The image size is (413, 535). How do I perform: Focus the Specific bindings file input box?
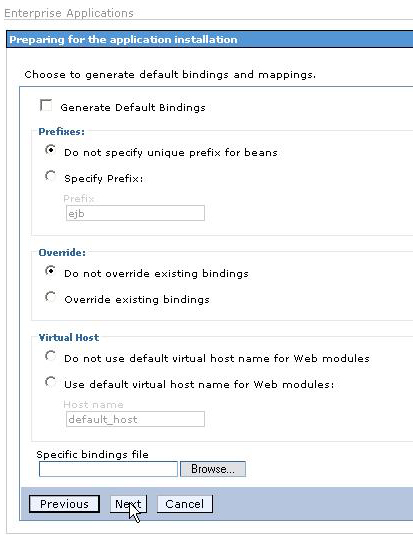click(108, 469)
